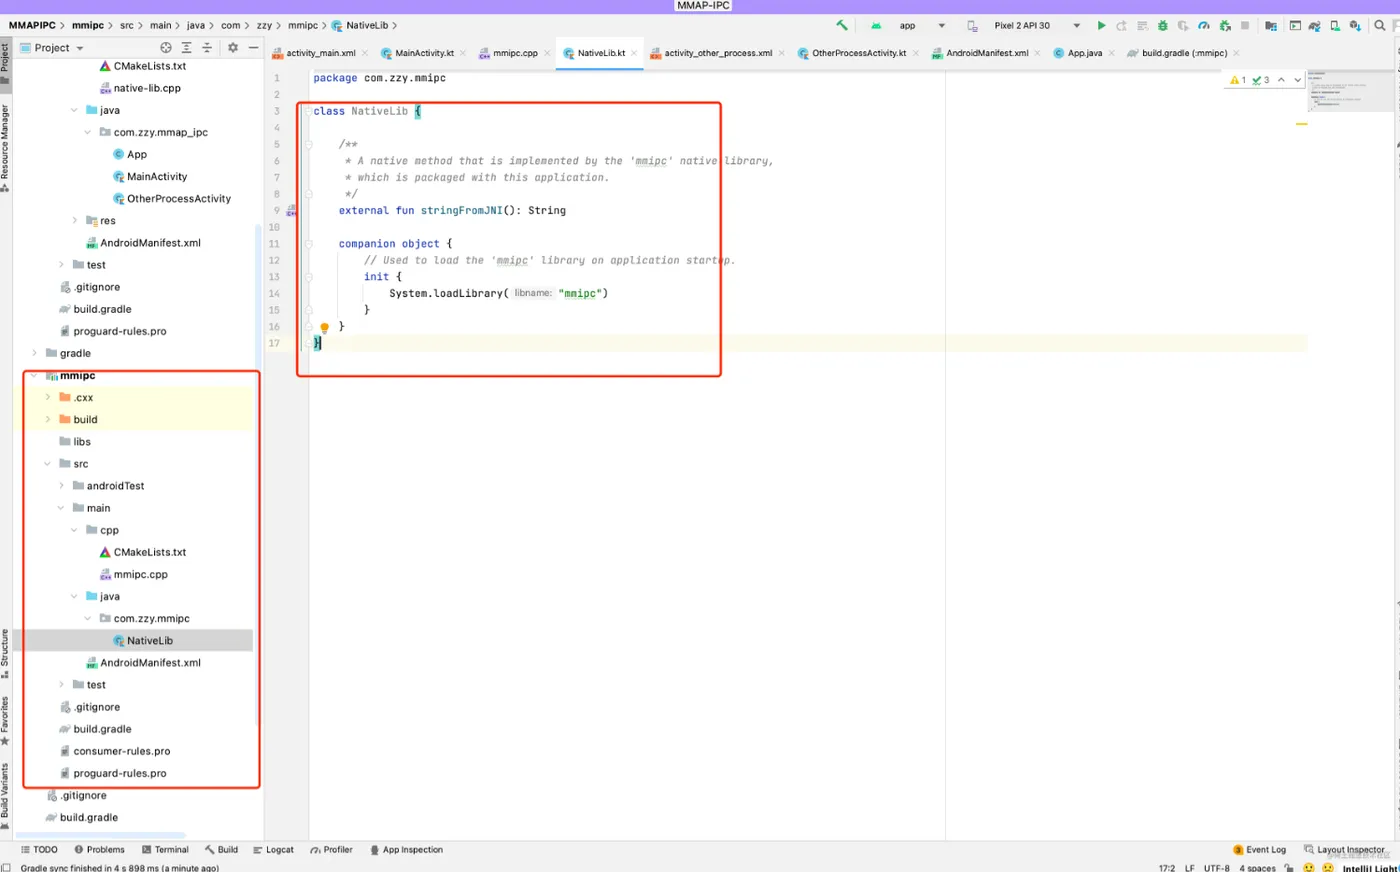
Task: Expand the androidTest folder
Action: [x=61, y=486]
